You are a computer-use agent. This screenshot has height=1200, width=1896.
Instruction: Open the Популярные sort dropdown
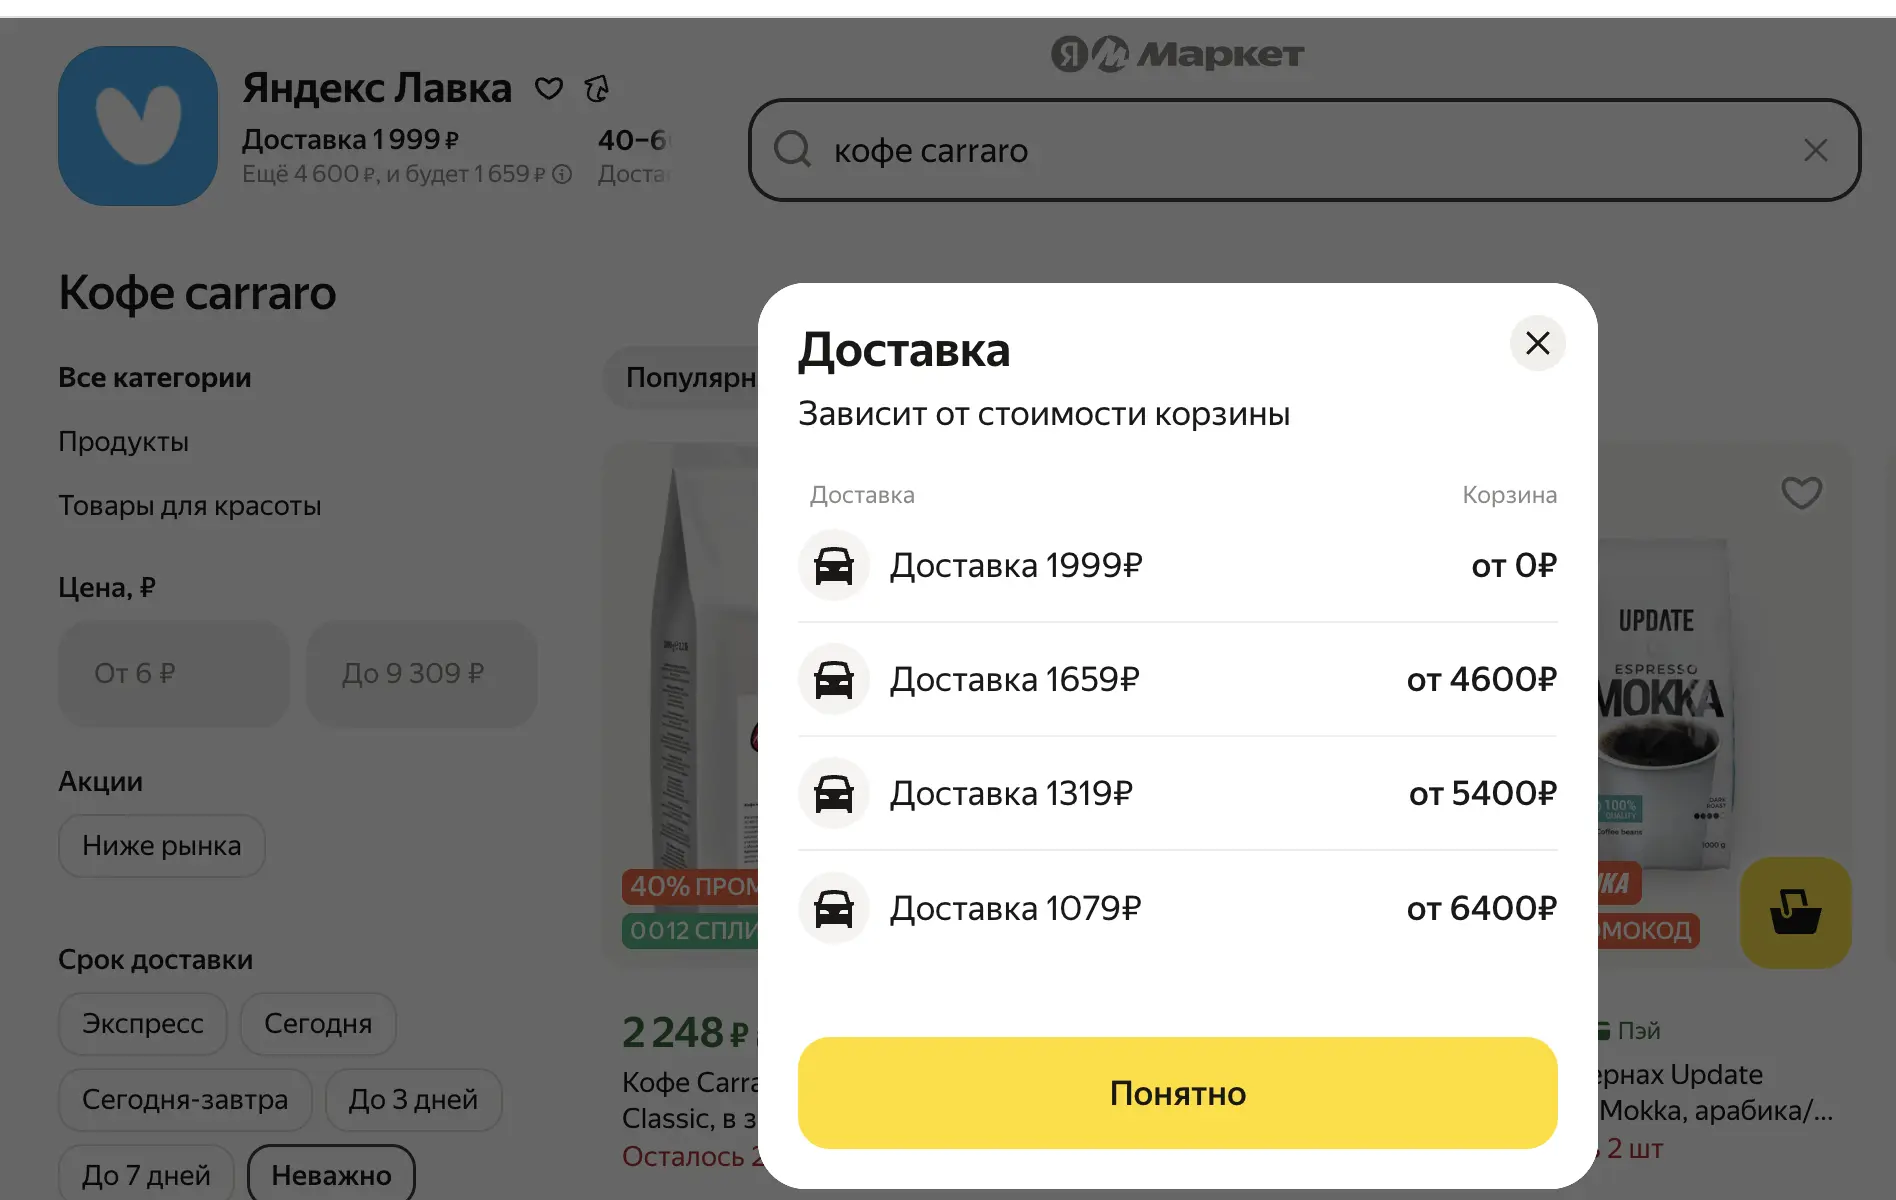[x=683, y=378]
